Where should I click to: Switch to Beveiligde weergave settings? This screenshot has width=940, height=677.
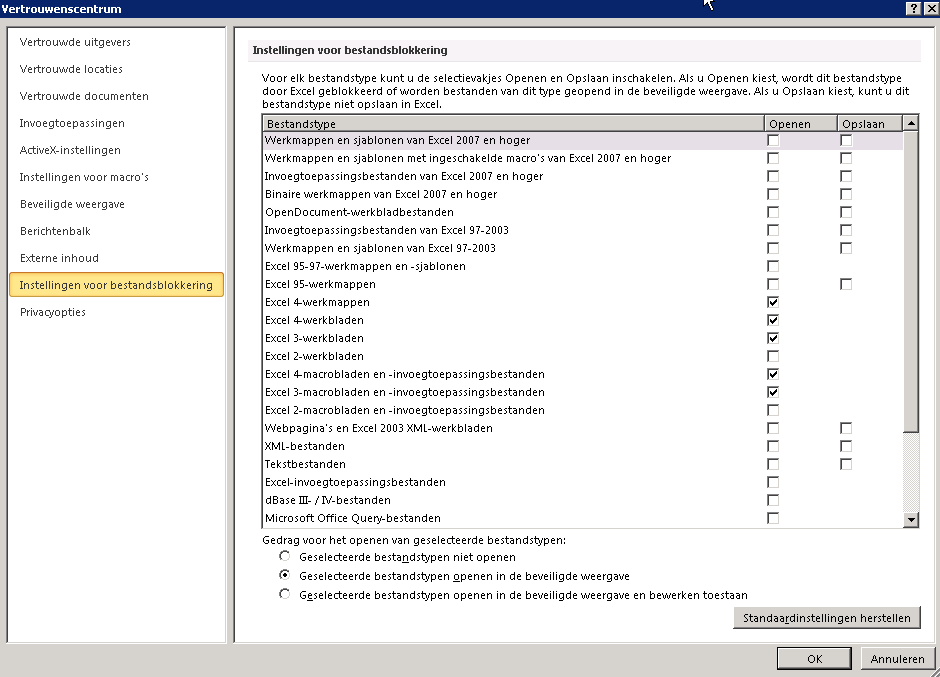72,204
